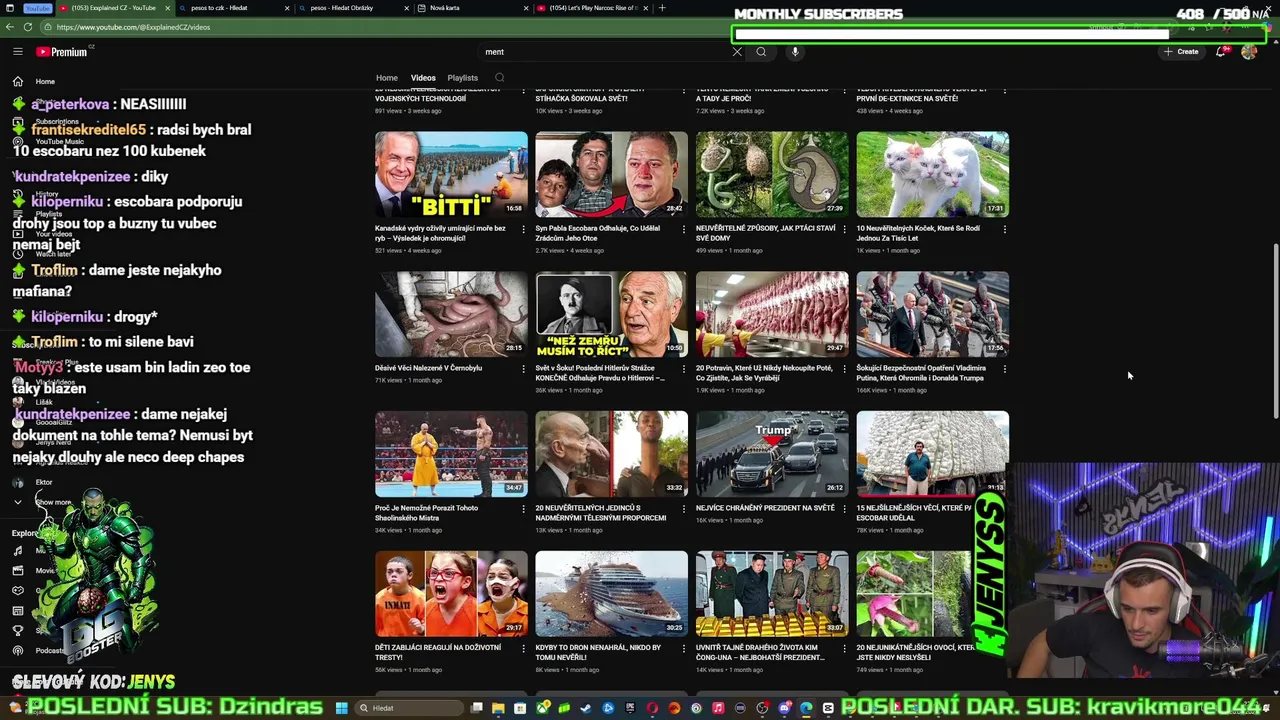Open title Nejvíce chráněný prezident na světě
The width and height of the screenshot is (1280, 720).
pyautogui.click(x=765, y=508)
